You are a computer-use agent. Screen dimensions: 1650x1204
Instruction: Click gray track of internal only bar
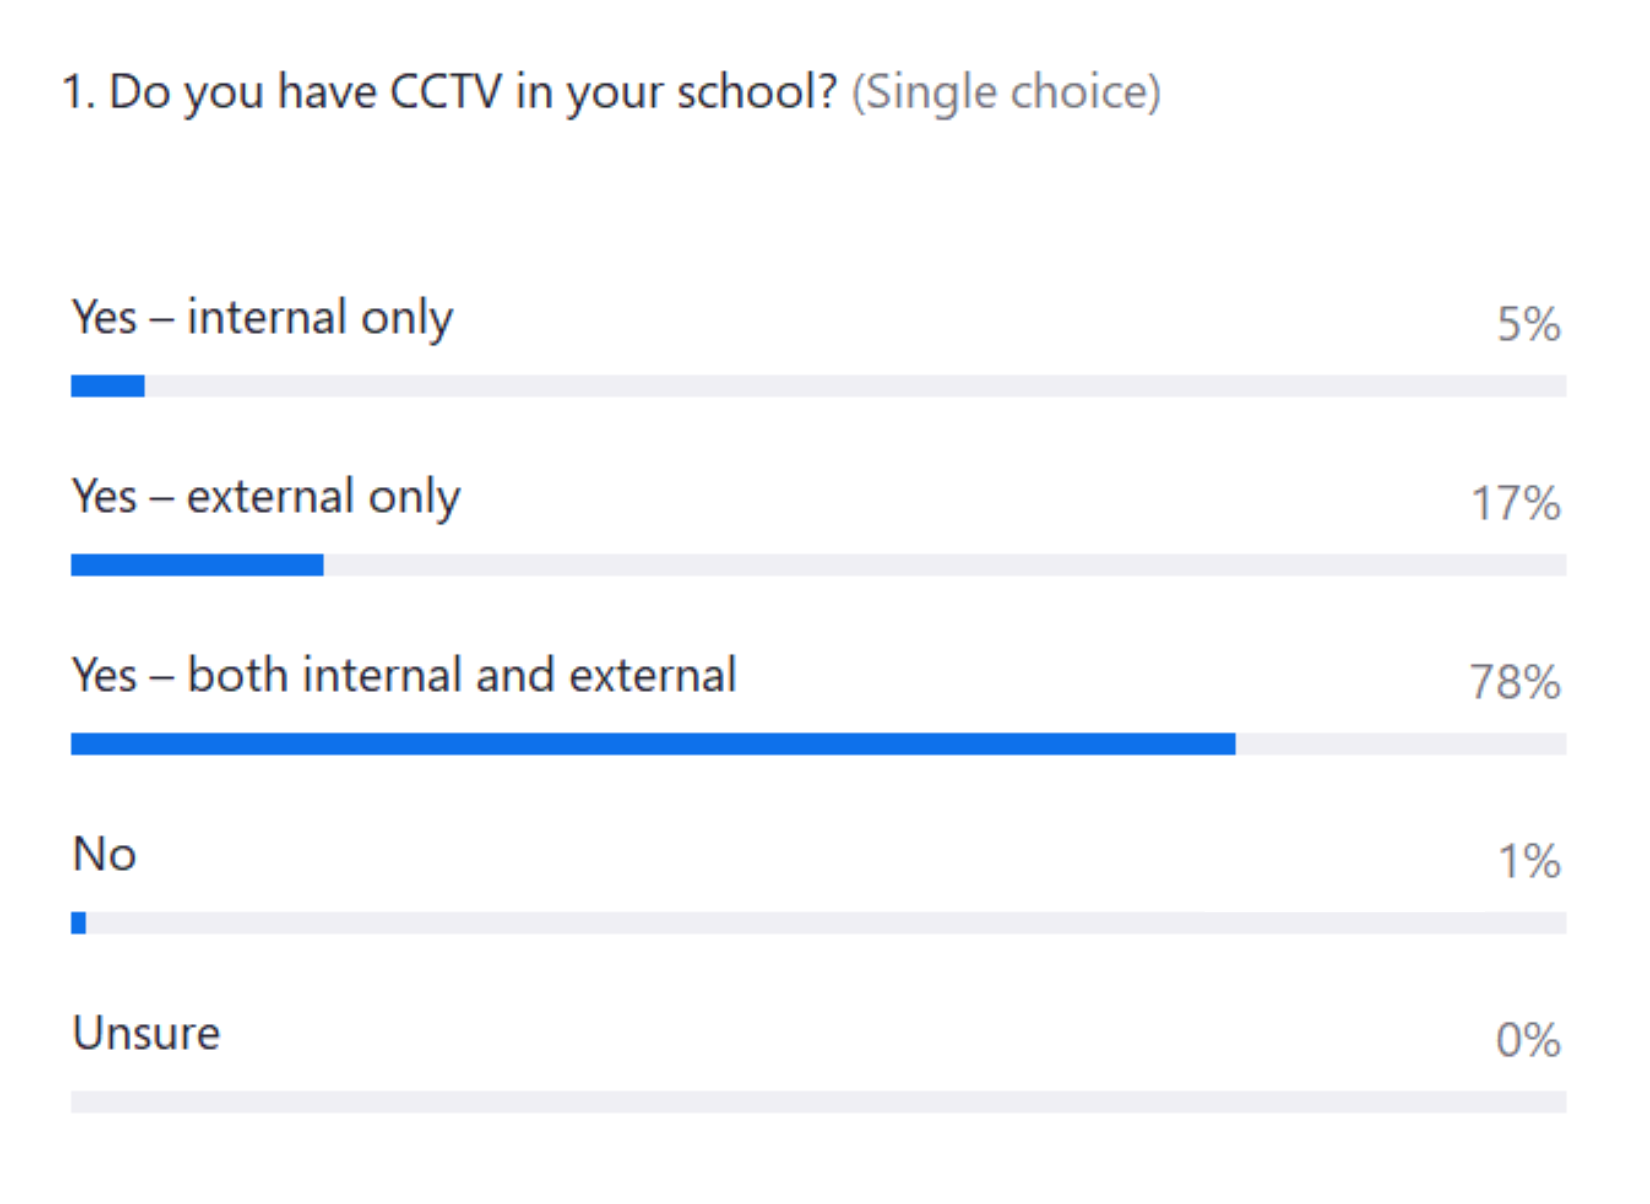point(855,386)
